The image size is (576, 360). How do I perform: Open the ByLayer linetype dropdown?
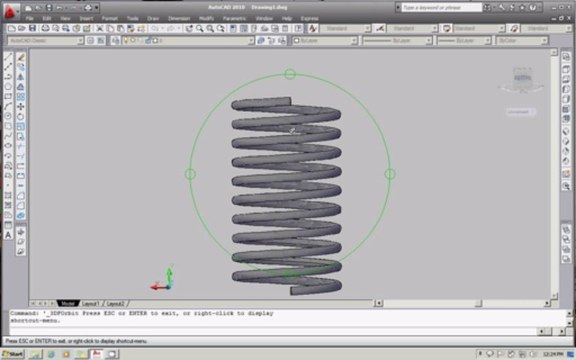click(x=397, y=40)
